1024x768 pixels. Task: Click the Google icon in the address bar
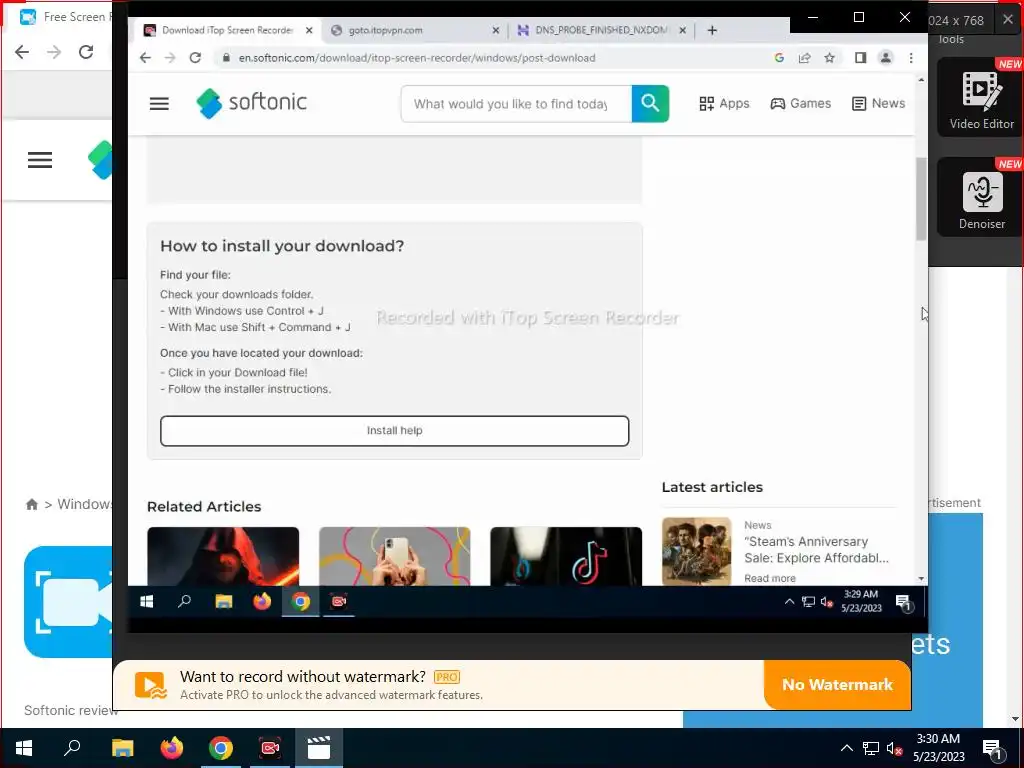pyautogui.click(x=779, y=57)
